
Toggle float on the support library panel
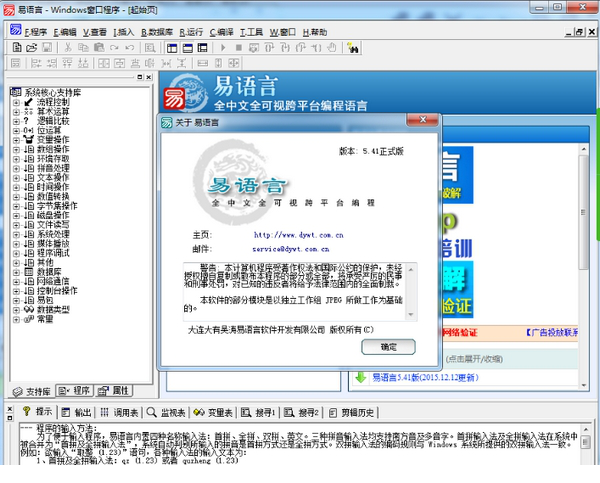click(x=140, y=77)
